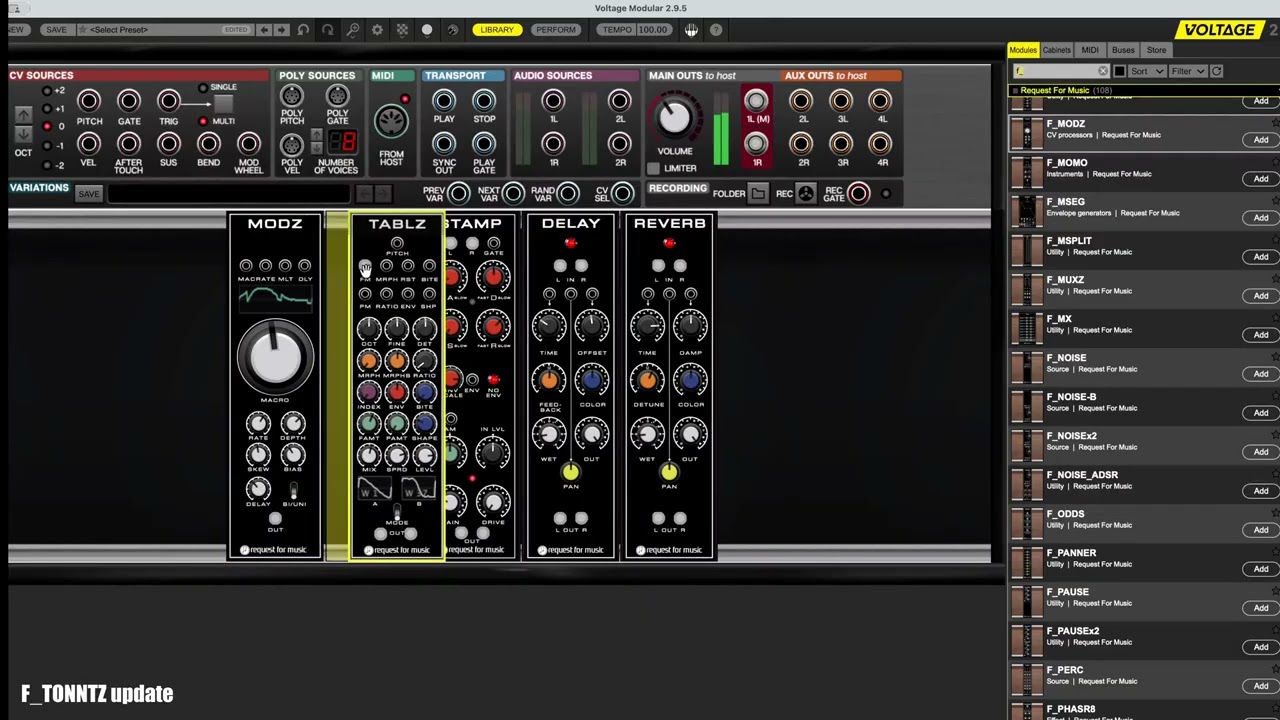The image size is (1280, 720).
Task: Click the MOD WHEEL jack
Action: click(x=248, y=144)
